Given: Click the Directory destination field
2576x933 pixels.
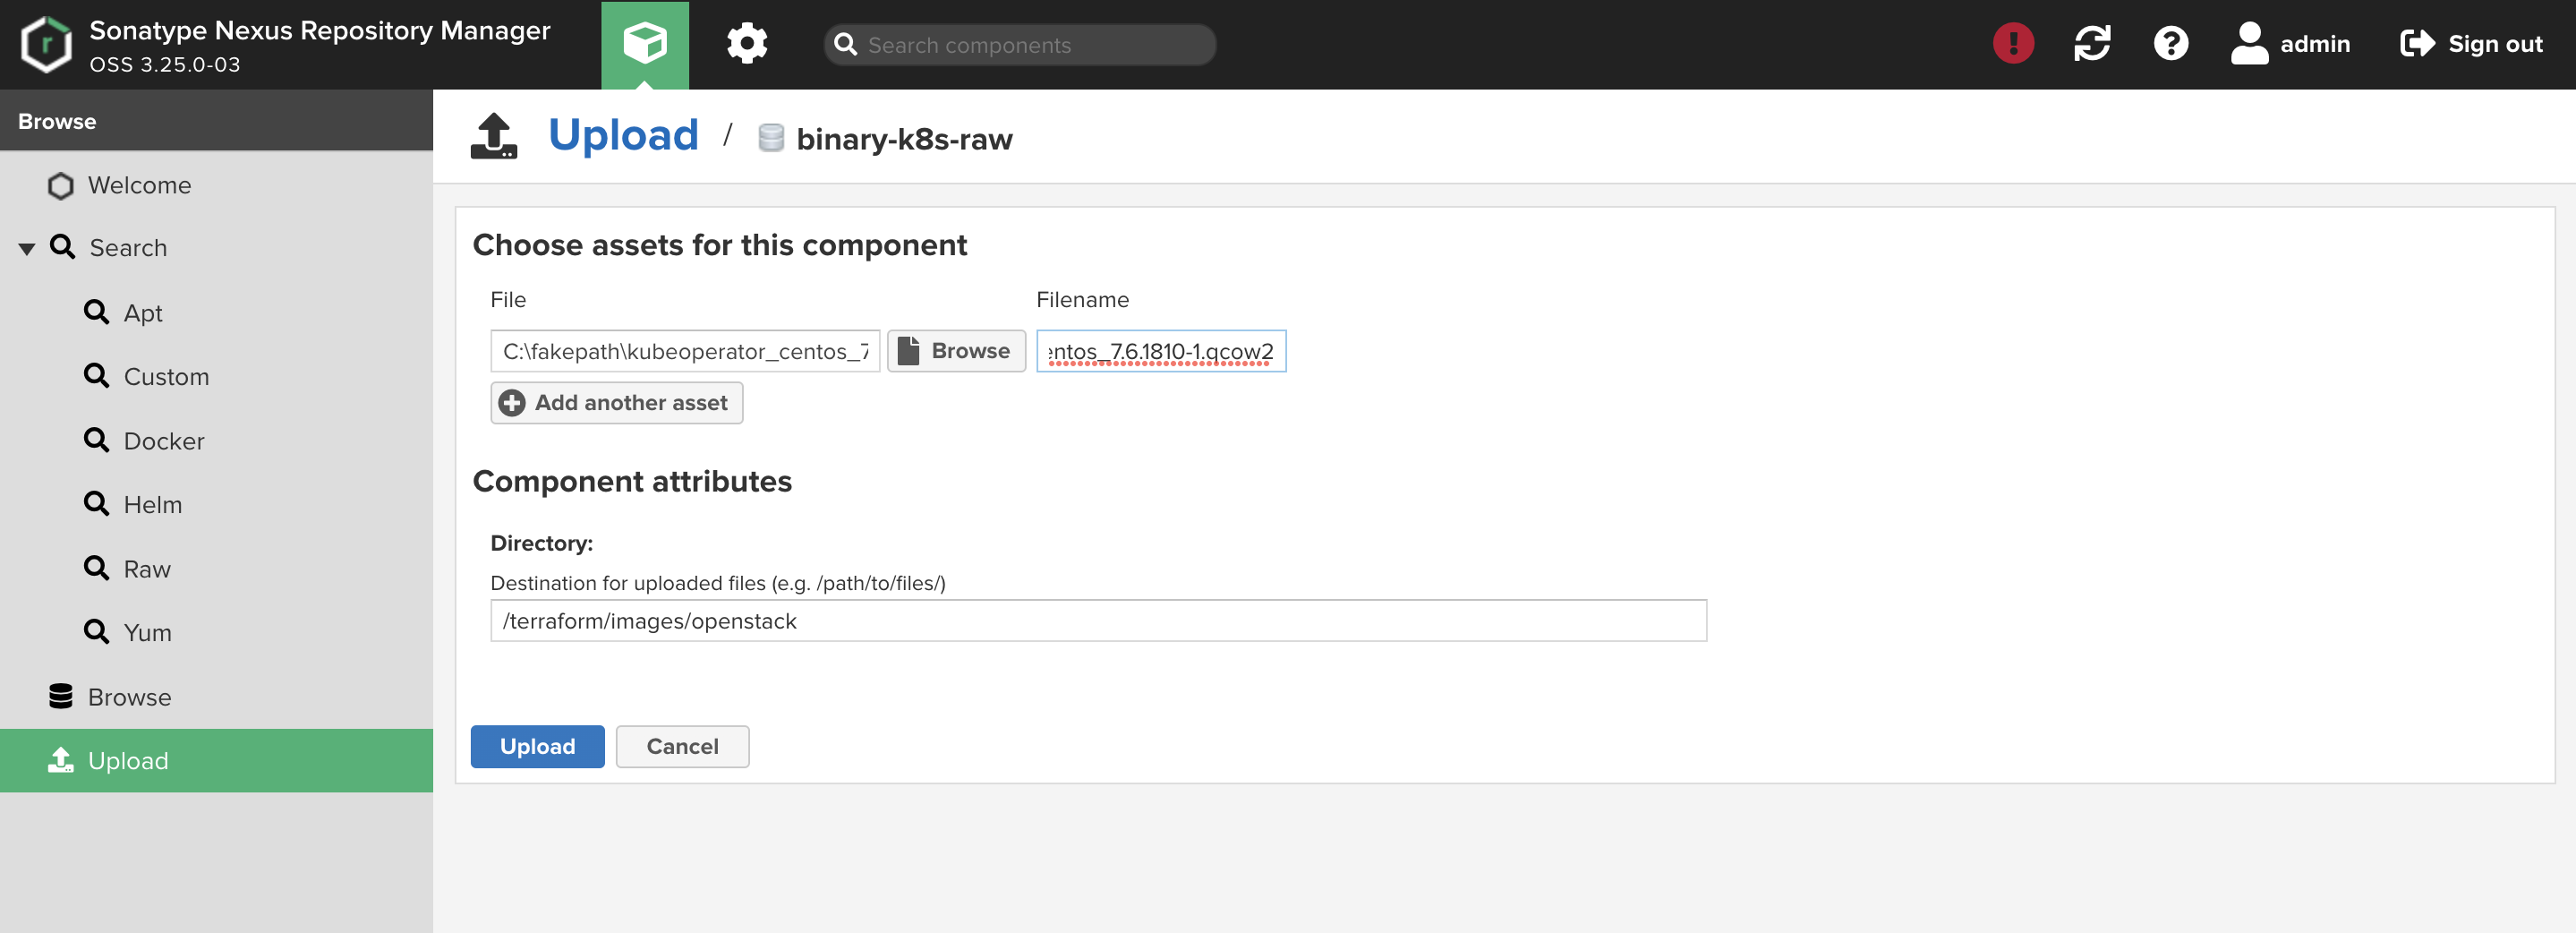Looking at the screenshot, I should pyautogui.click(x=1098, y=621).
